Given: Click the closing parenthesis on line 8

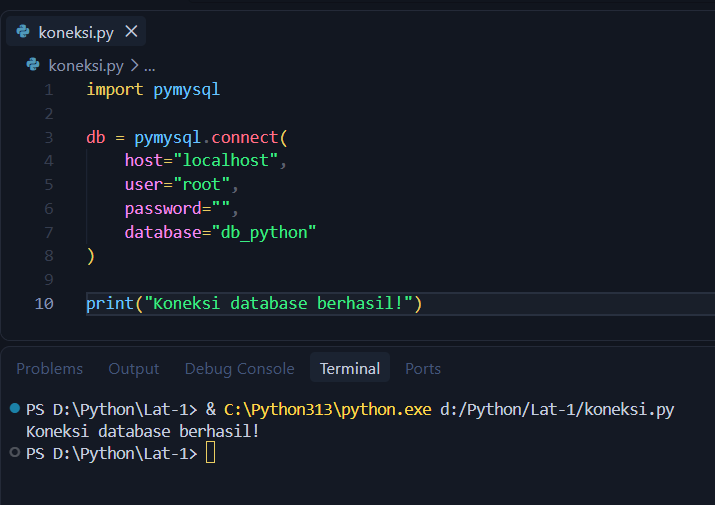Looking at the screenshot, I should point(91,256).
